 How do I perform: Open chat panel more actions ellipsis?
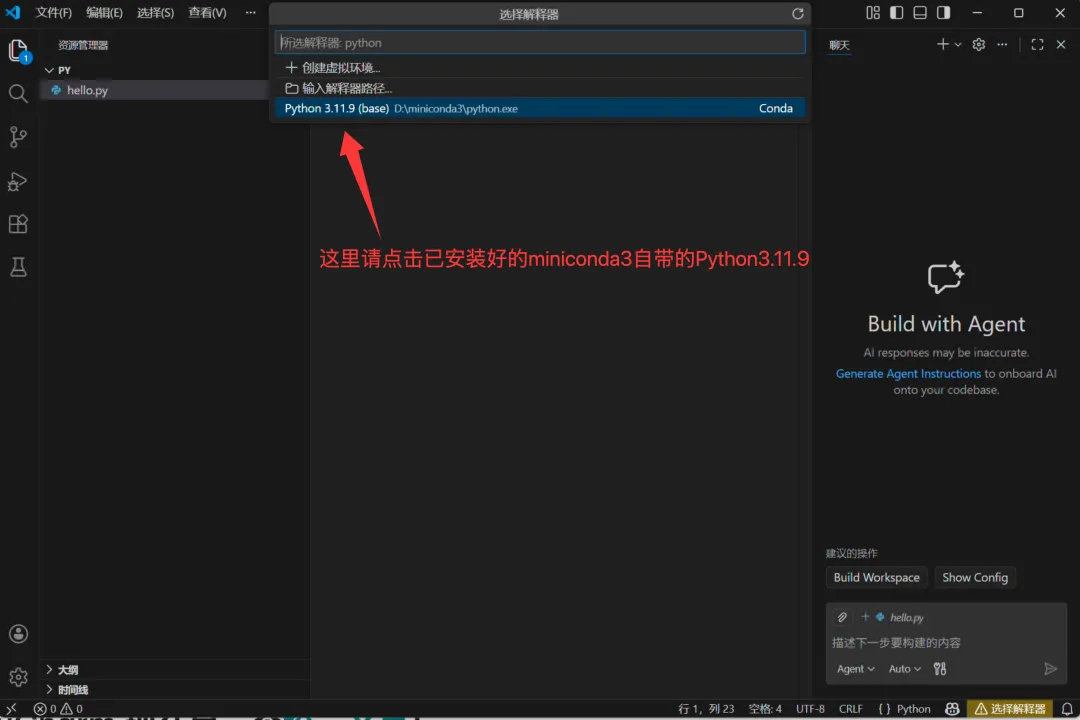1002,45
